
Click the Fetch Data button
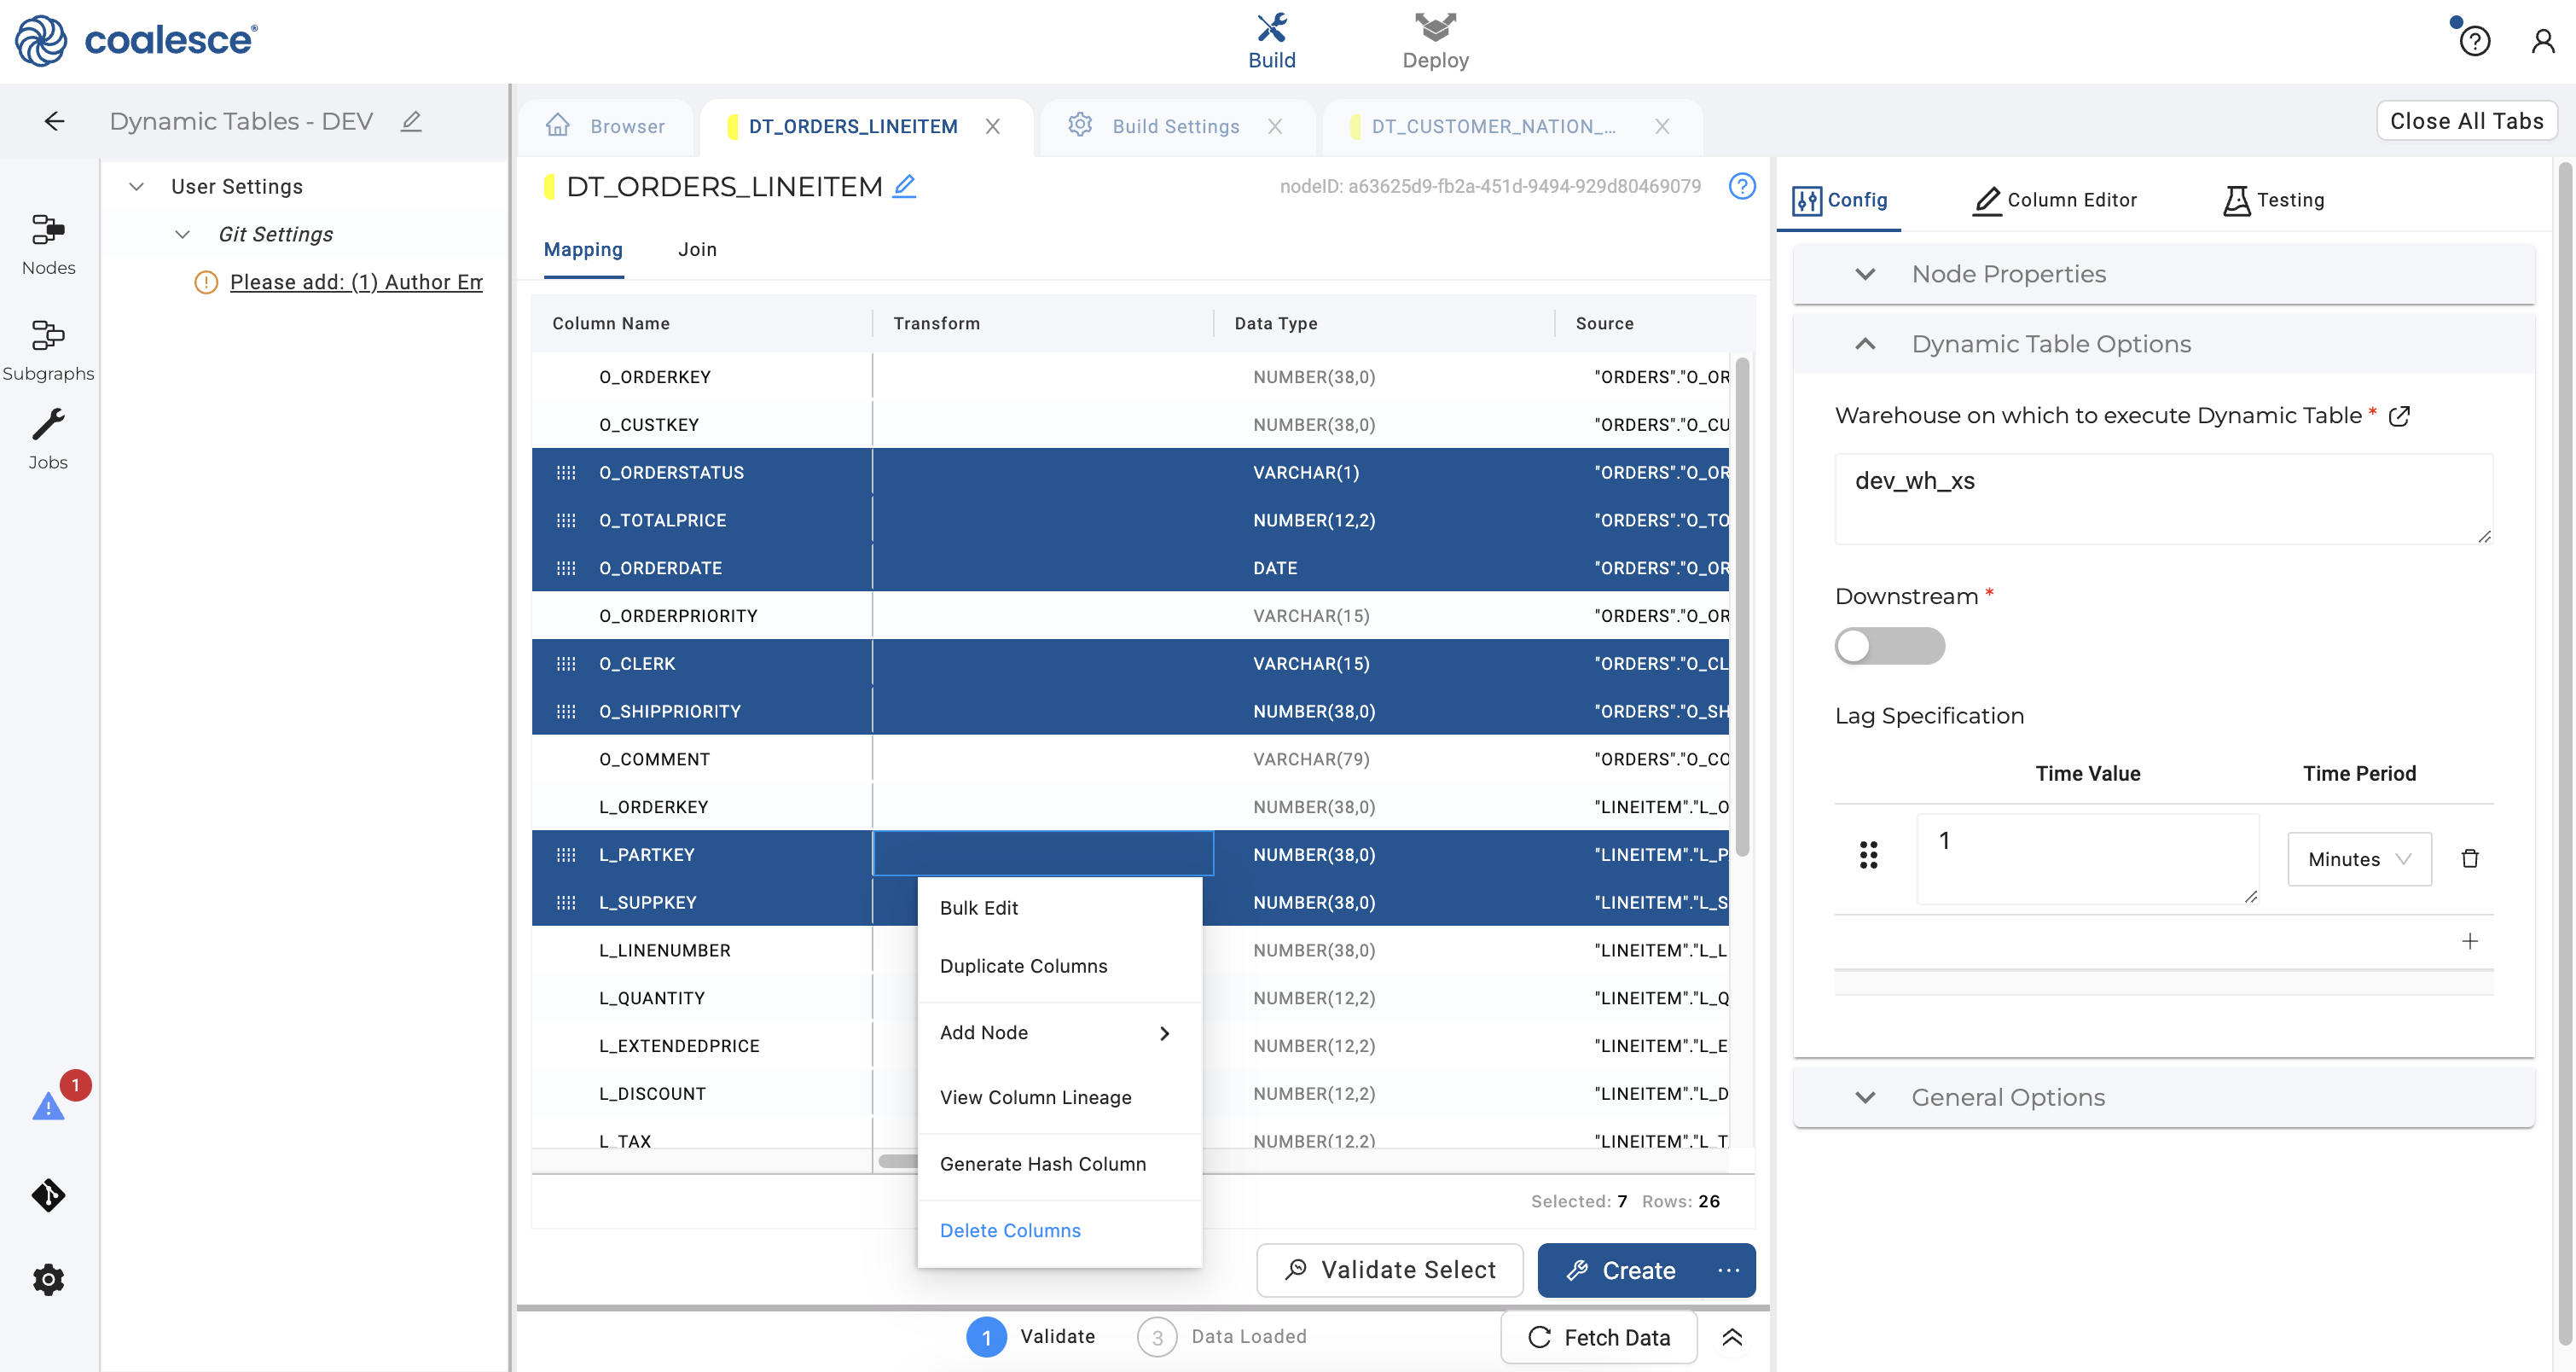tap(1598, 1337)
